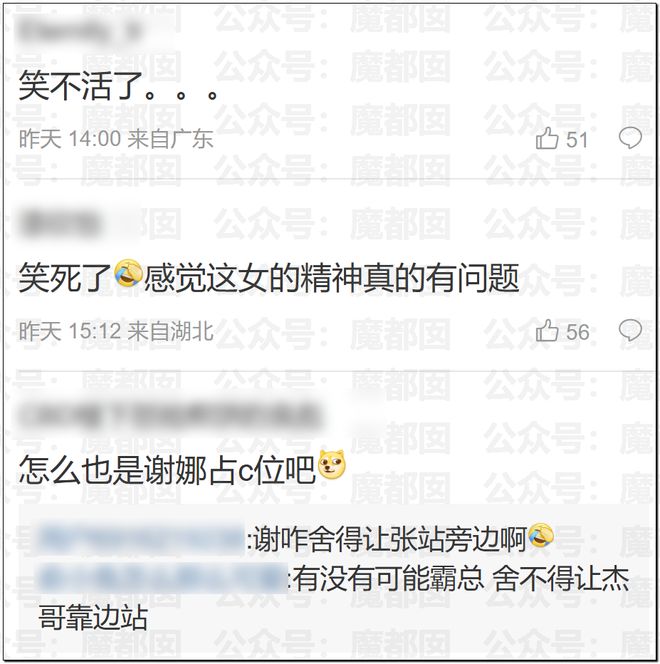Open reply bubble on the 广东 comment
Viewport: 660px width, 664px height.
(x=630, y=138)
